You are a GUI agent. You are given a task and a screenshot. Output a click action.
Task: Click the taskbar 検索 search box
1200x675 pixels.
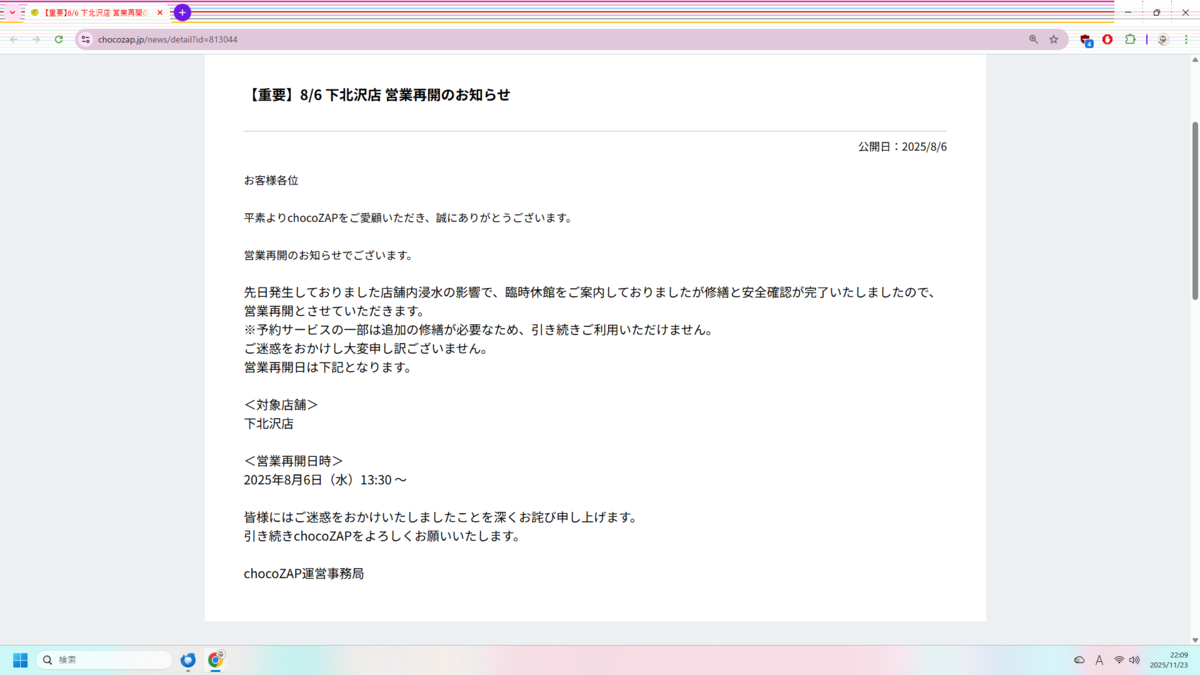pyautogui.click(x=105, y=660)
